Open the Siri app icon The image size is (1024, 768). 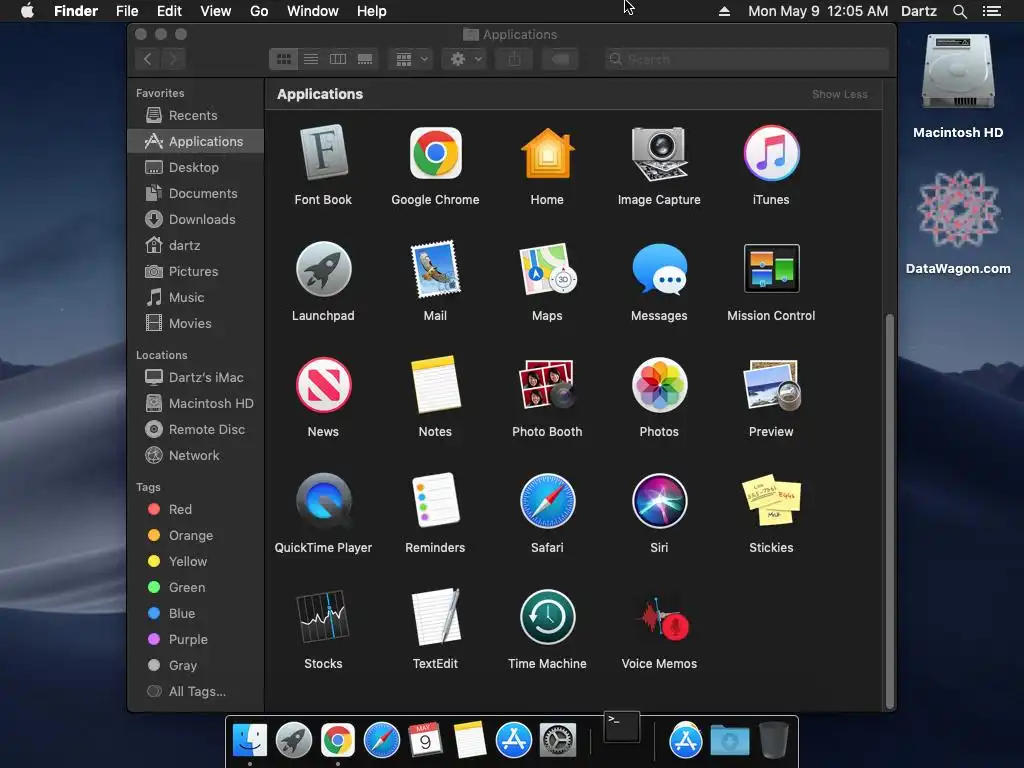point(659,501)
